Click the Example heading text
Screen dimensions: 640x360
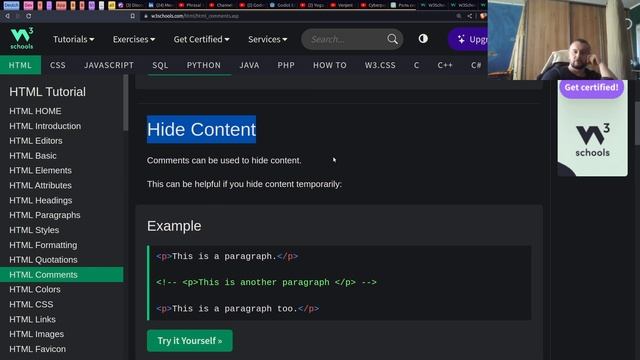tap(174, 226)
